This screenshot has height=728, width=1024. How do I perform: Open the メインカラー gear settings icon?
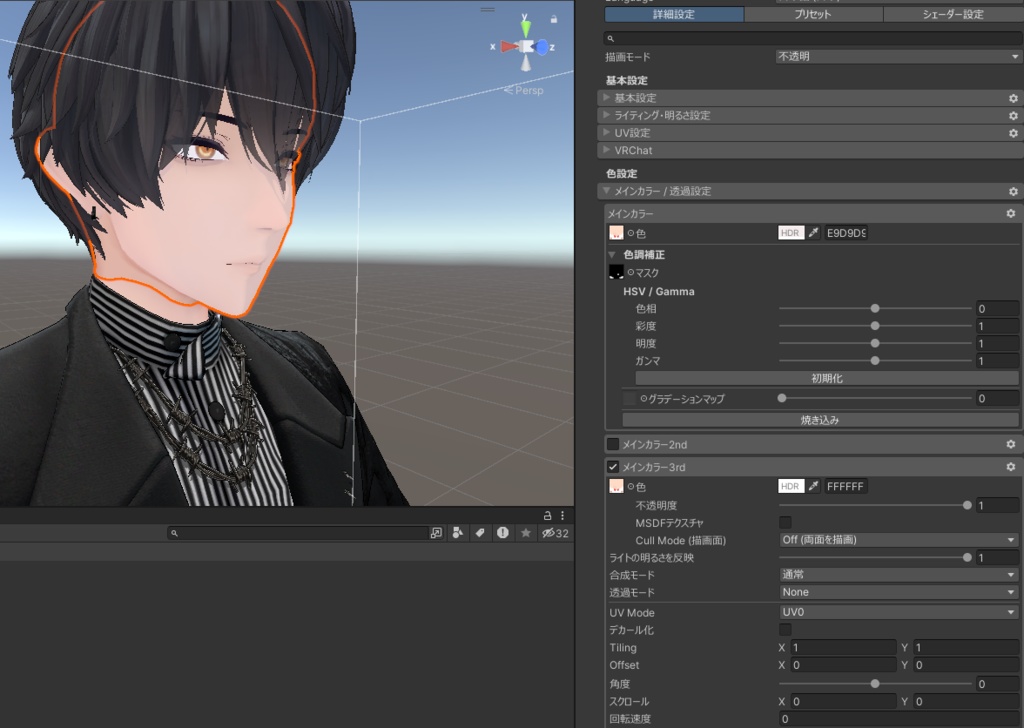(1010, 213)
